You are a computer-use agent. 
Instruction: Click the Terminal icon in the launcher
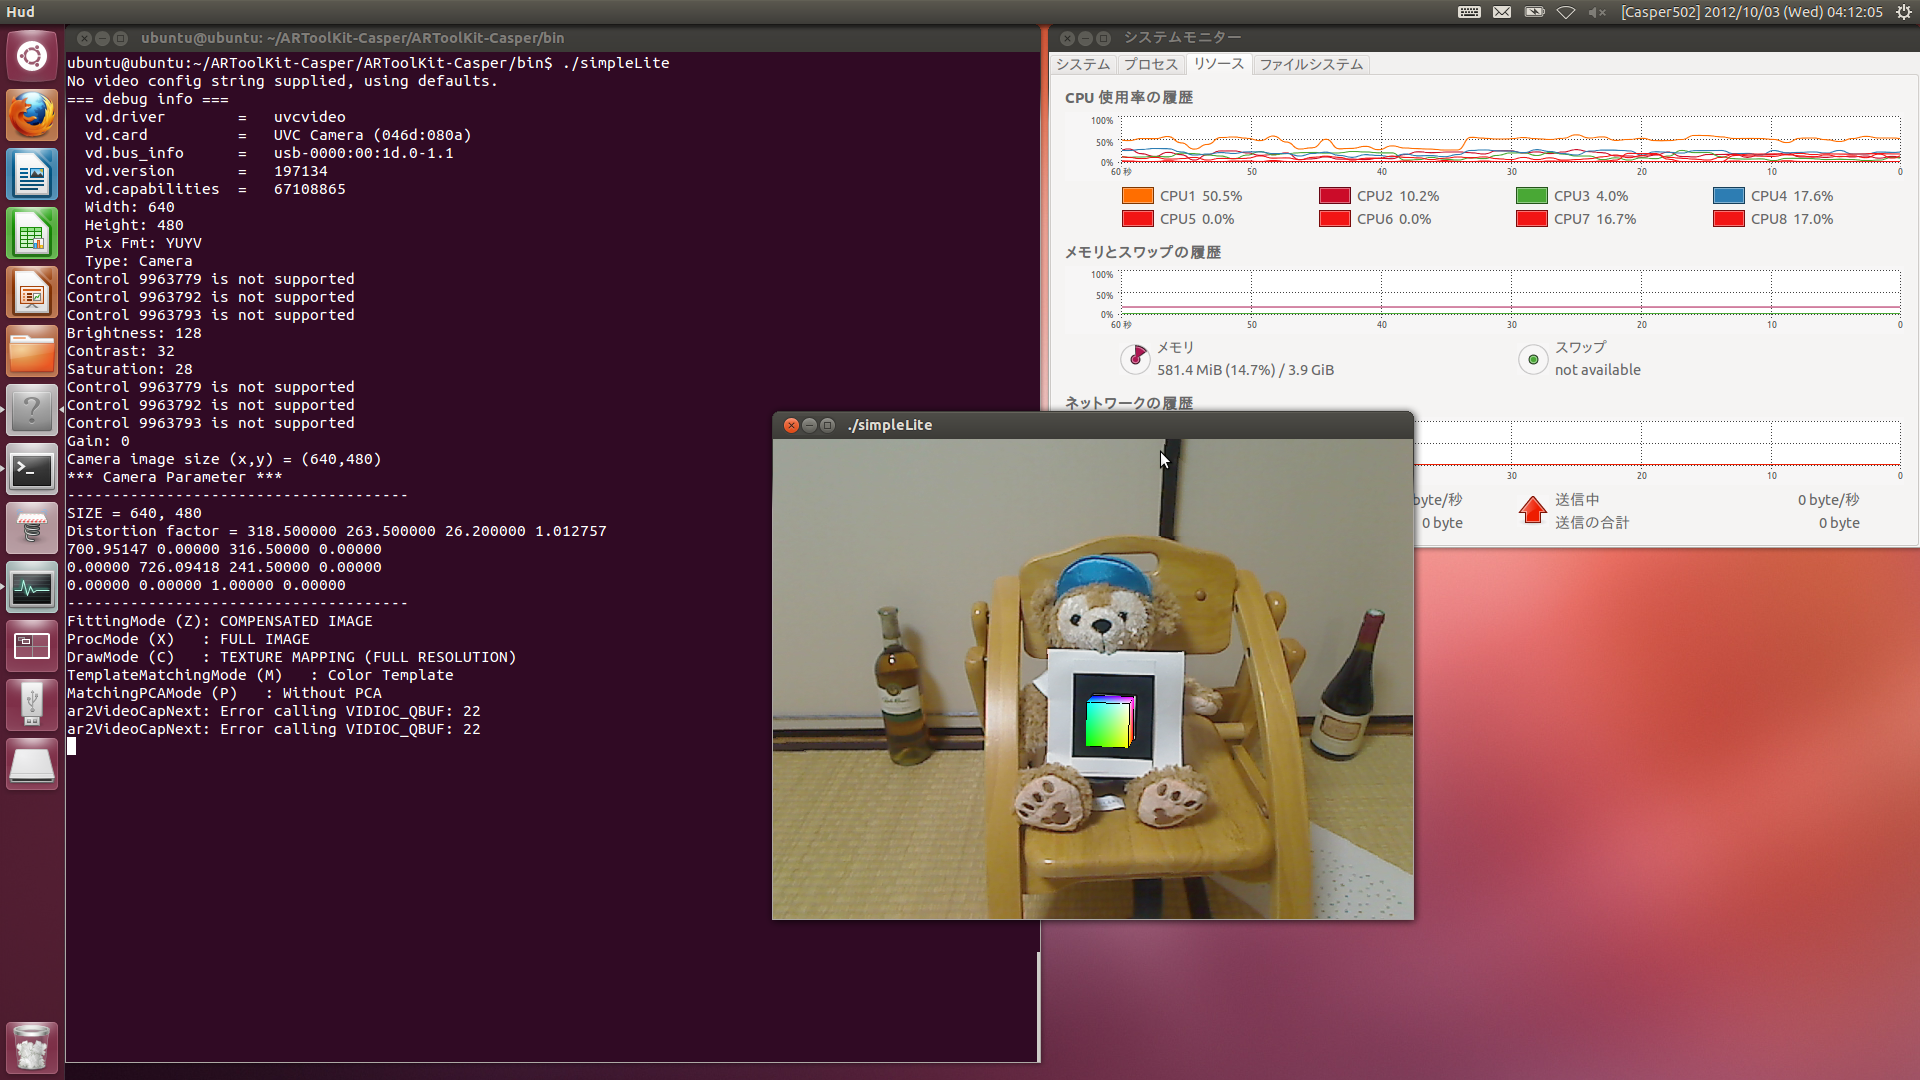(x=32, y=470)
